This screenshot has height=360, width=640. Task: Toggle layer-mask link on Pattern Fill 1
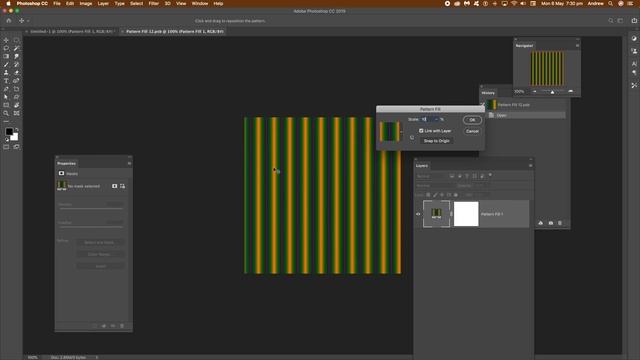(x=451, y=214)
